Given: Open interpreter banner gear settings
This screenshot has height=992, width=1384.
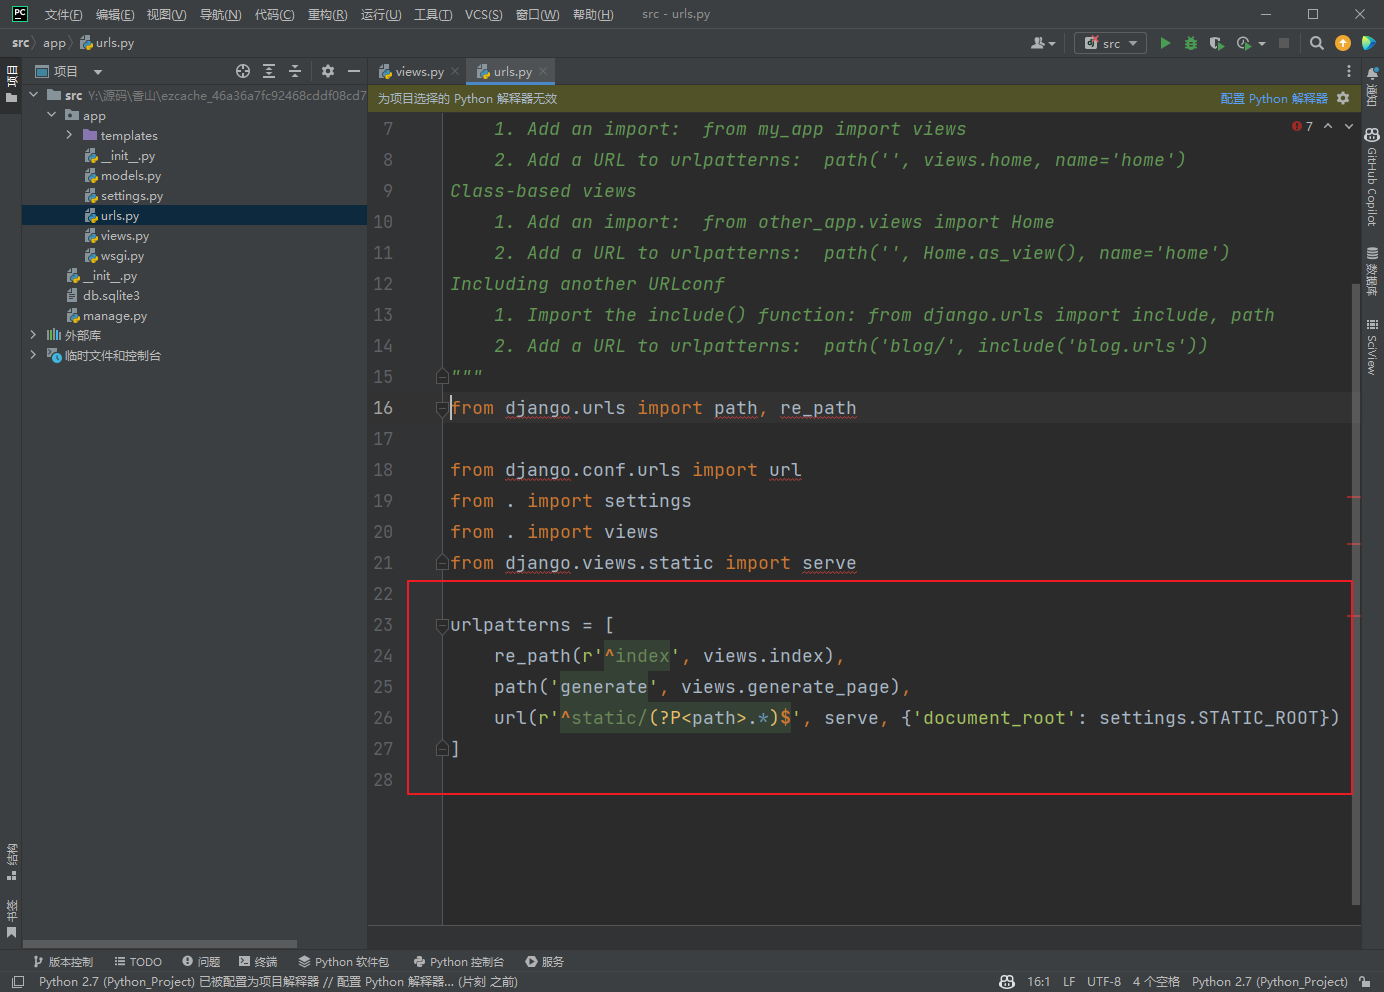Looking at the screenshot, I should (1343, 98).
